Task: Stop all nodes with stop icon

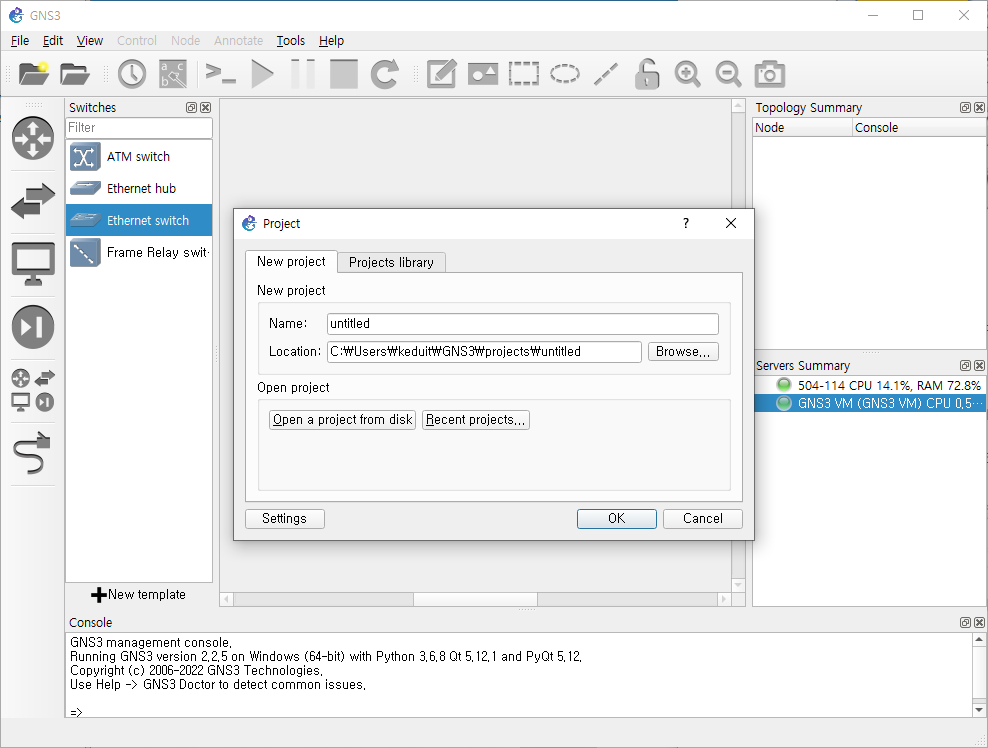Action: pos(344,74)
